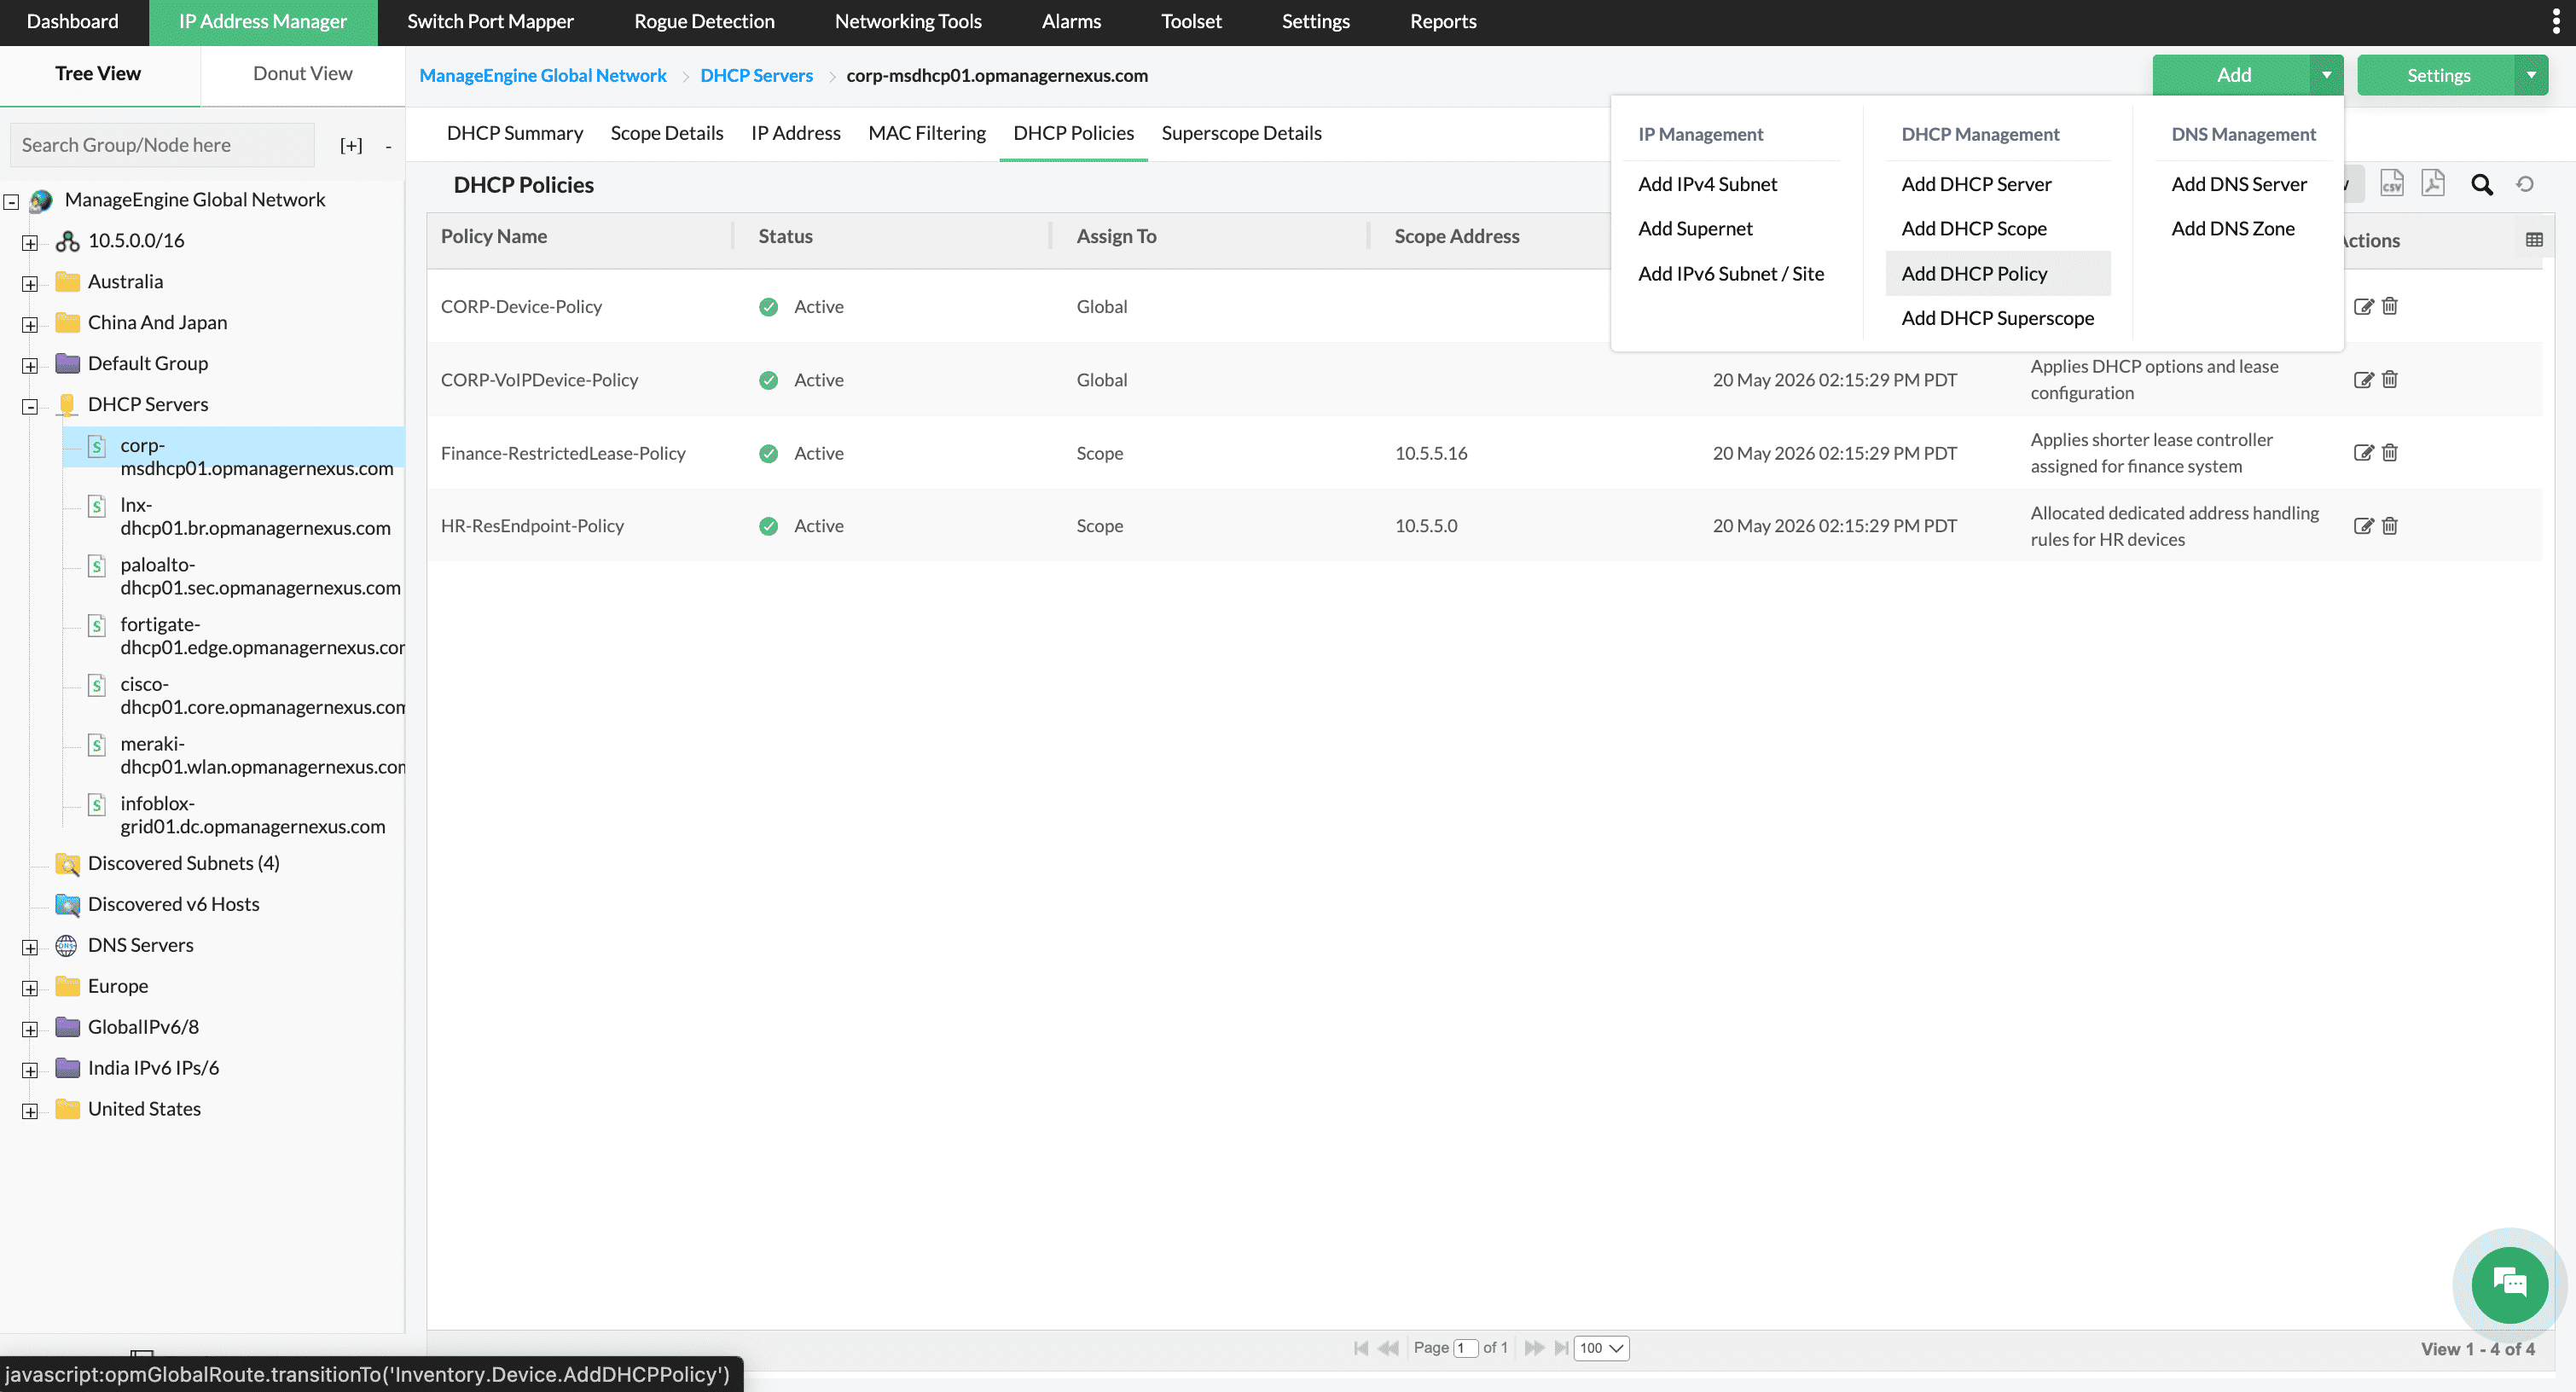Delete the HR-ResEndpoint-Policy row
Viewport: 2576px width, 1392px height.
pyautogui.click(x=2389, y=525)
